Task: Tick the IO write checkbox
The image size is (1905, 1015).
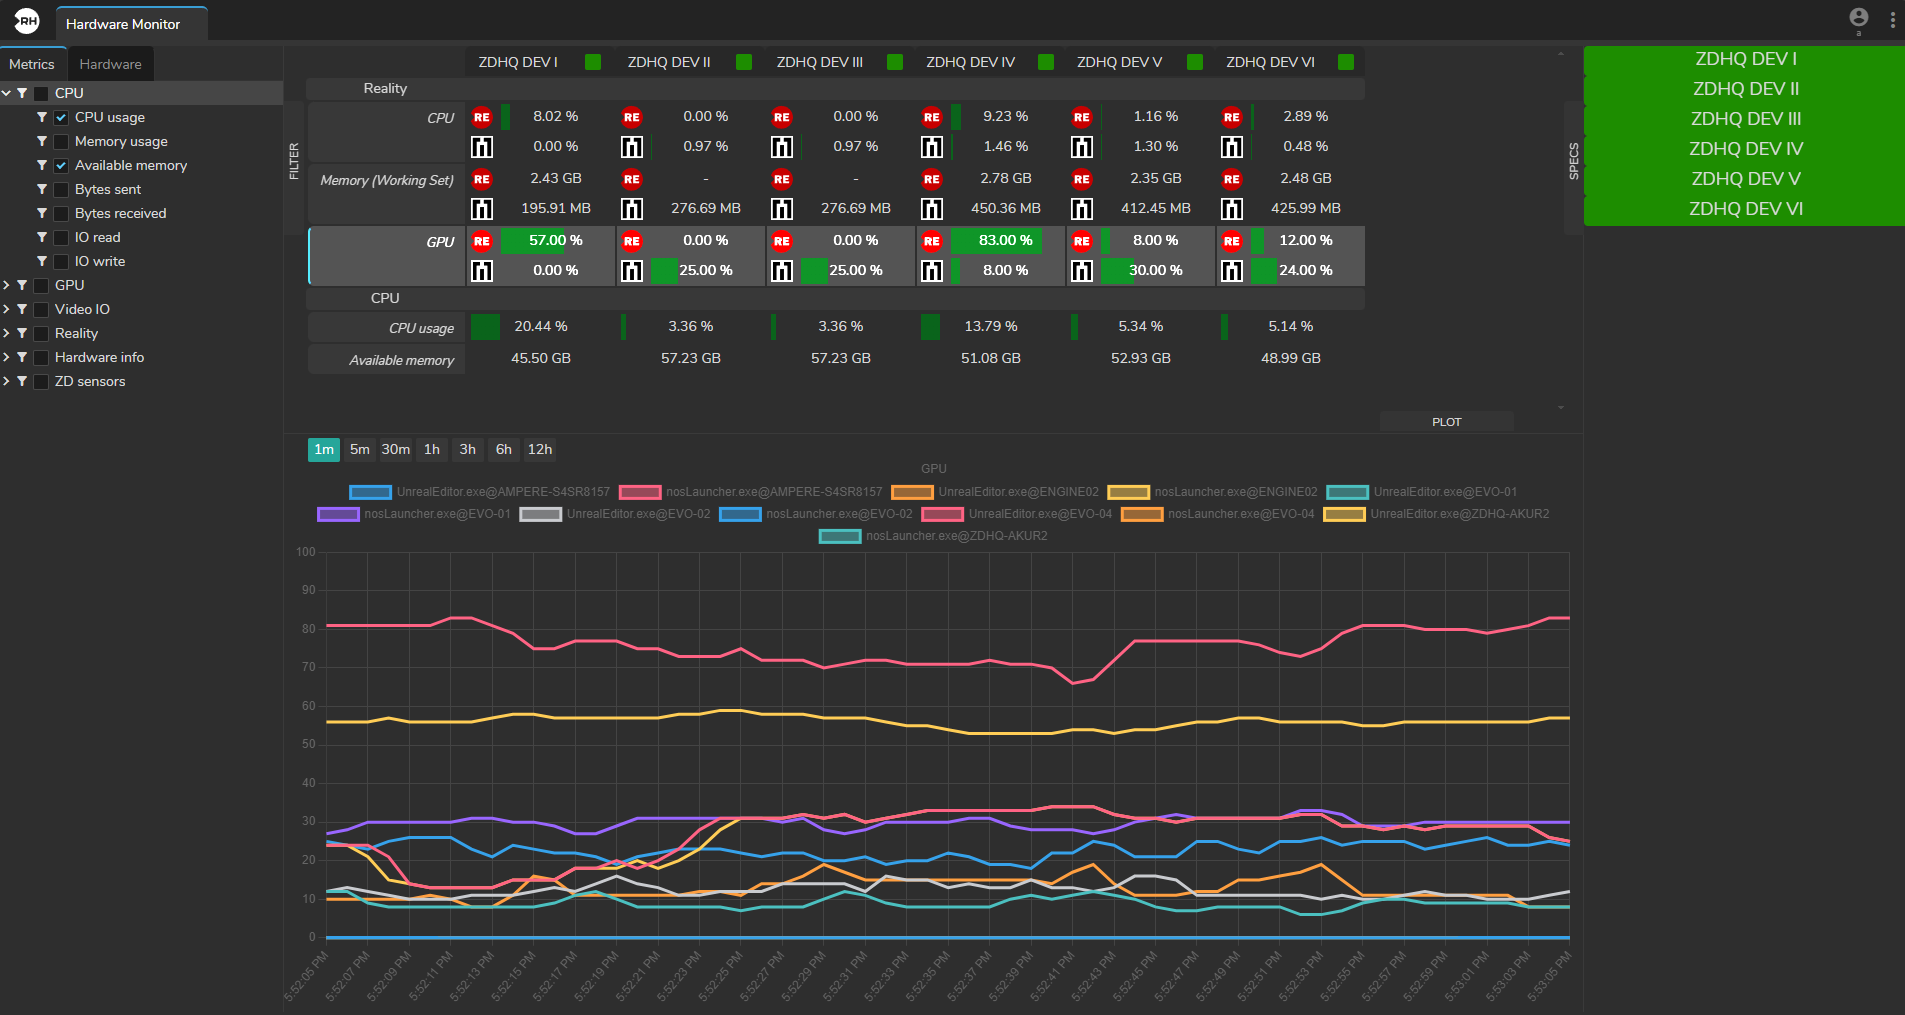Action: point(62,262)
